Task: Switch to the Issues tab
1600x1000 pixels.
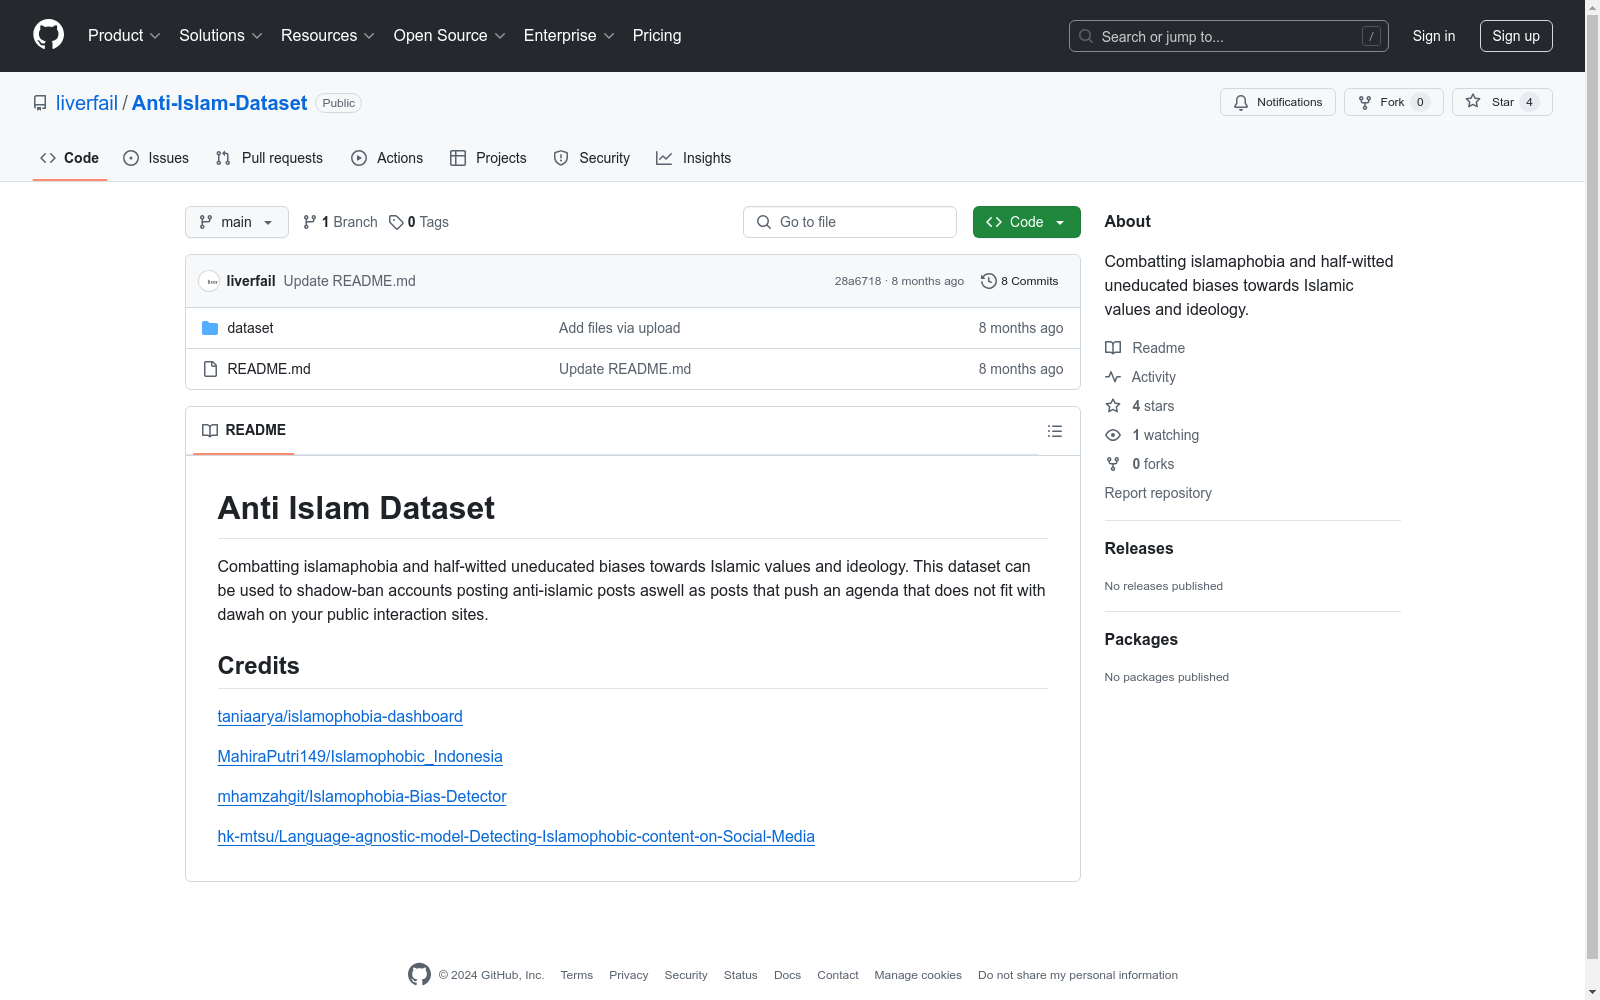Action: point(156,158)
